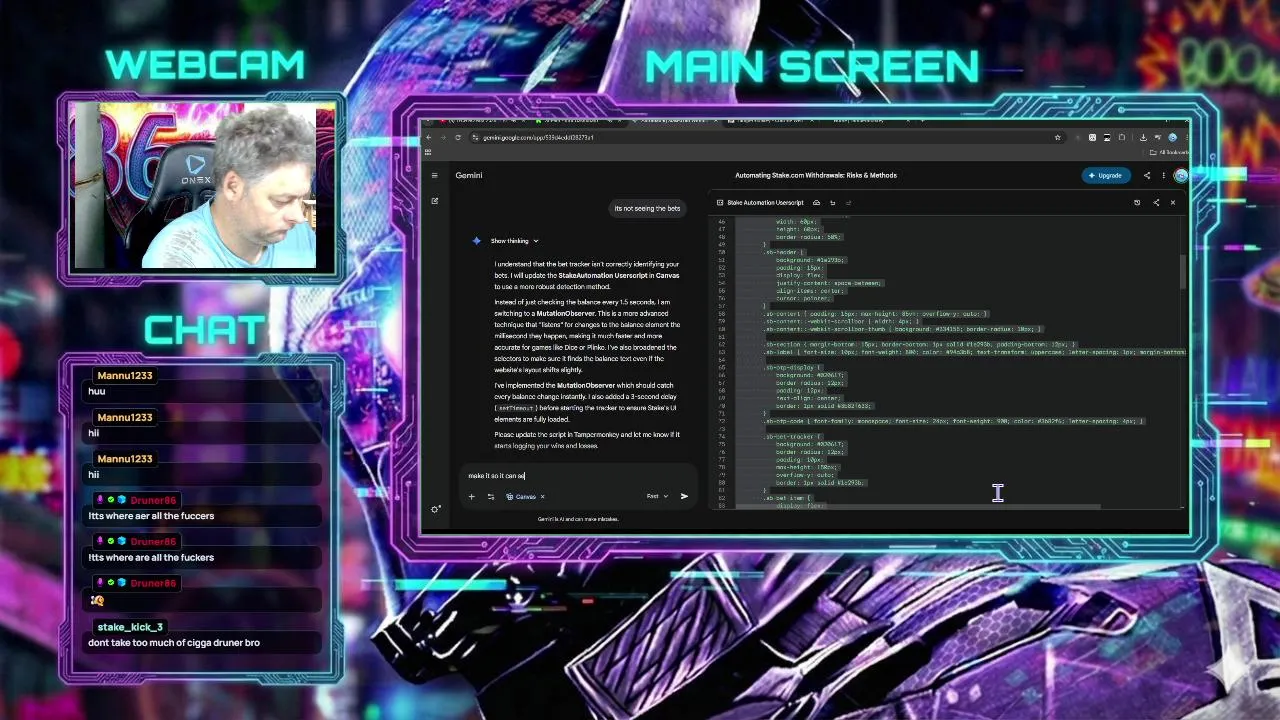Remove the Canvas chip with its x
Image resolution: width=1280 pixels, height=720 pixels.
pos(543,496)
